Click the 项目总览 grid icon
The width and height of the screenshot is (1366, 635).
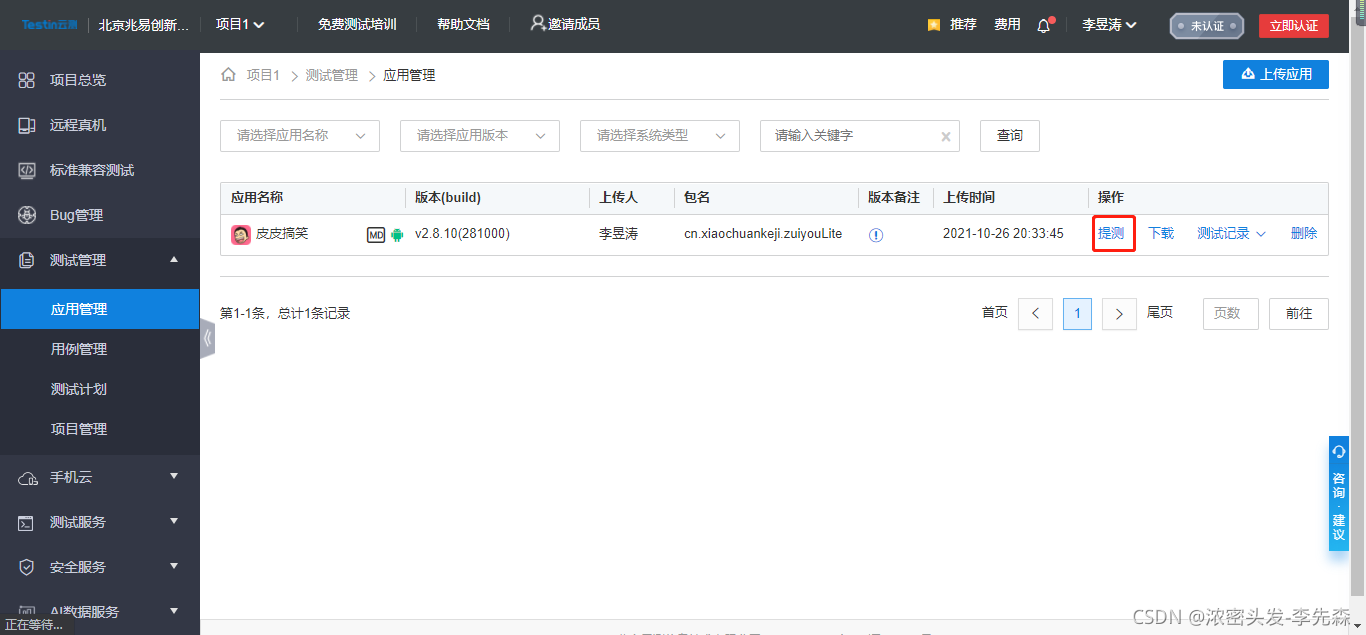pos(27,80)
